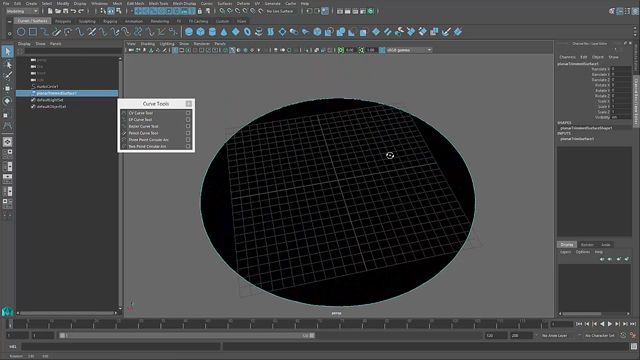Open the Channels menu in Channel Box
The height and width of the screenshot is (360, 640).
[568, 57]
